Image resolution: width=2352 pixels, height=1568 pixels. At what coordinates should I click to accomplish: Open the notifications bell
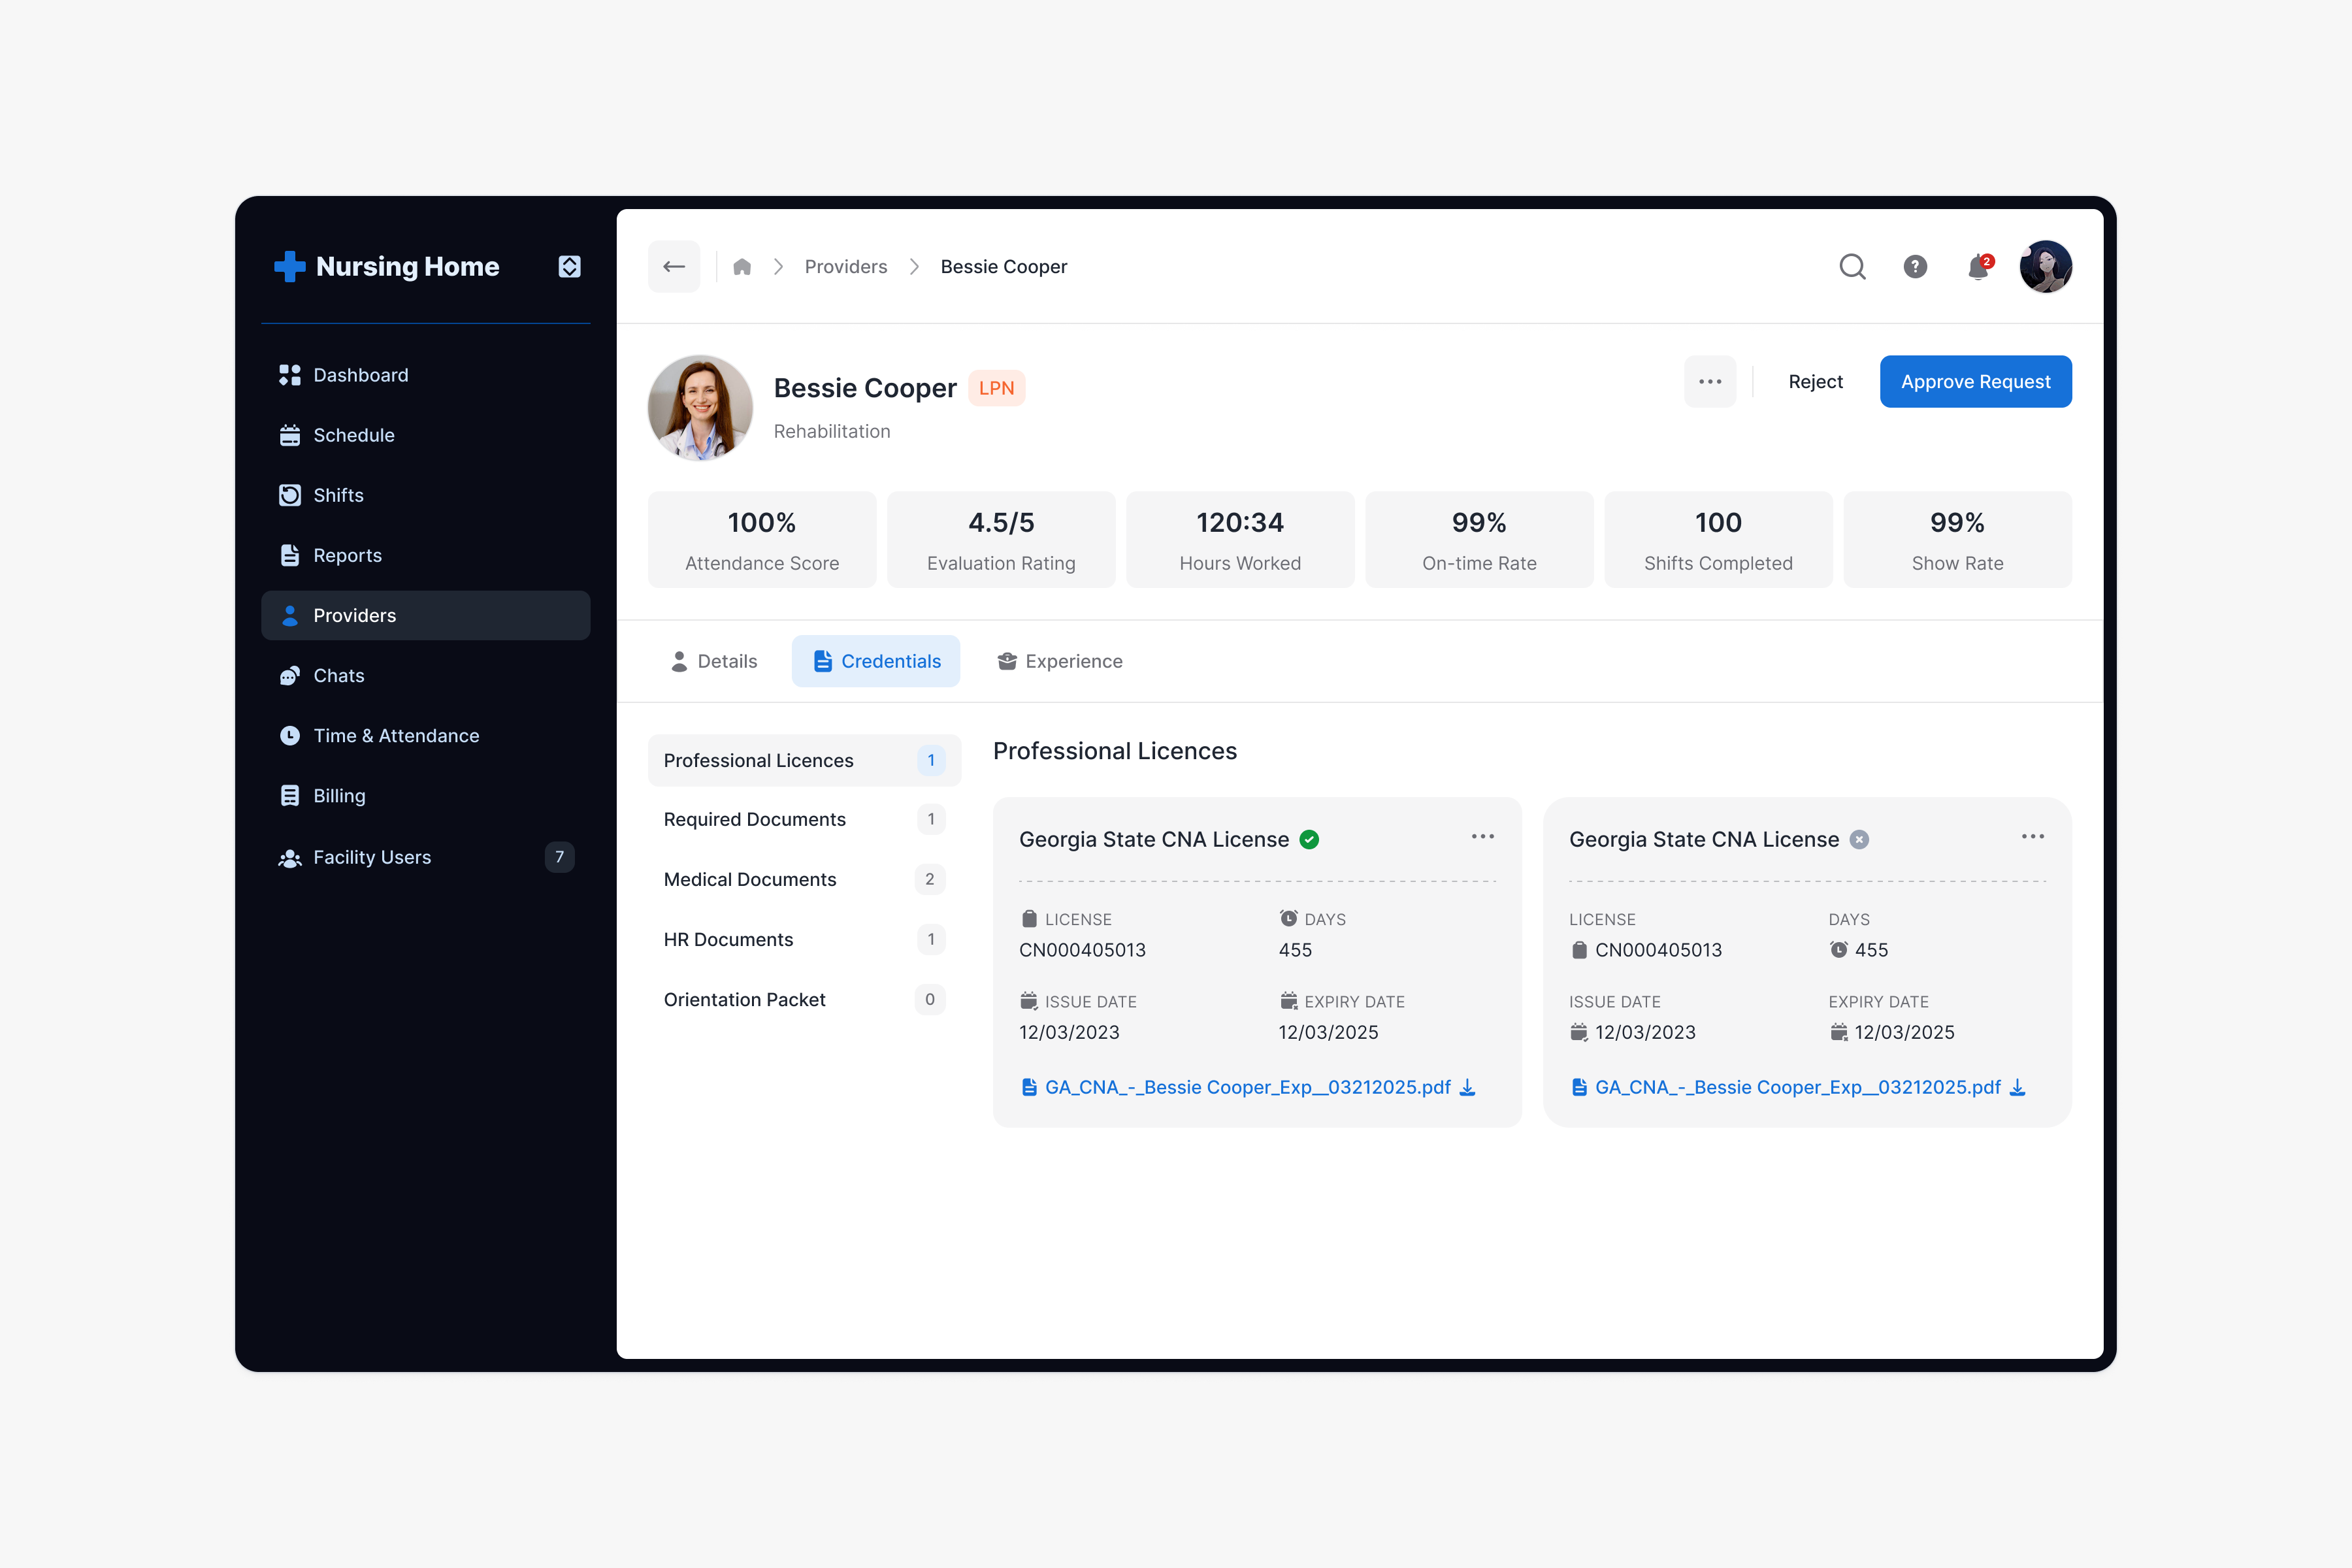pyautogui.click(x=1978, y=267)
